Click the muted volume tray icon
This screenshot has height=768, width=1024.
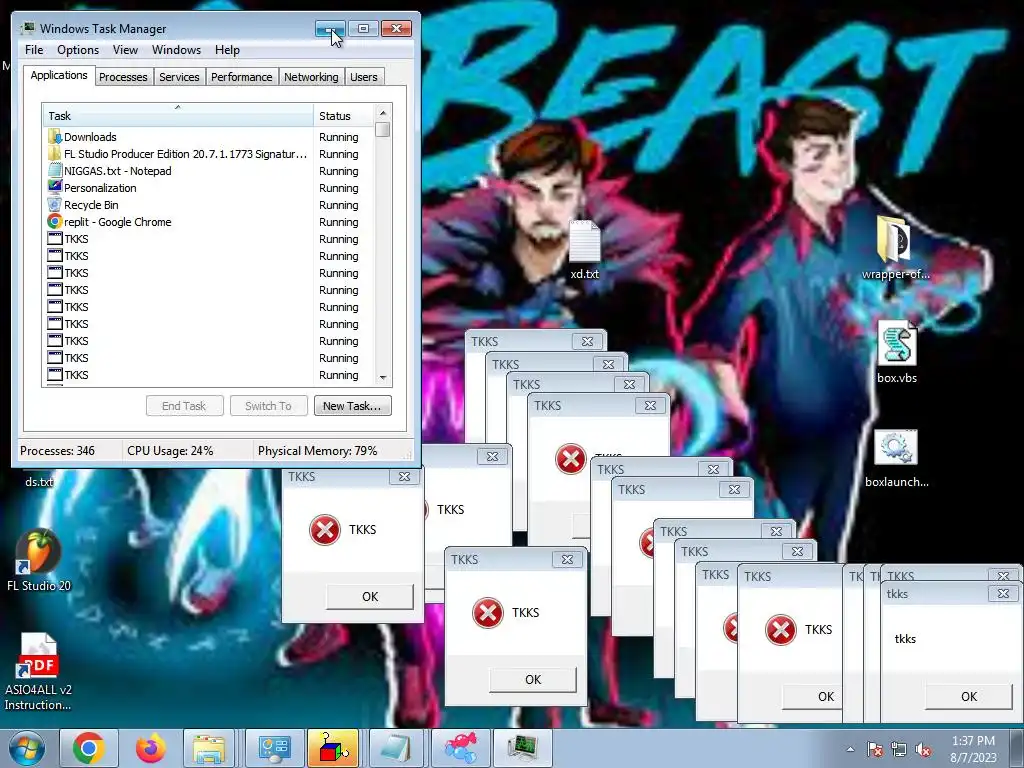tap(923, 750)
